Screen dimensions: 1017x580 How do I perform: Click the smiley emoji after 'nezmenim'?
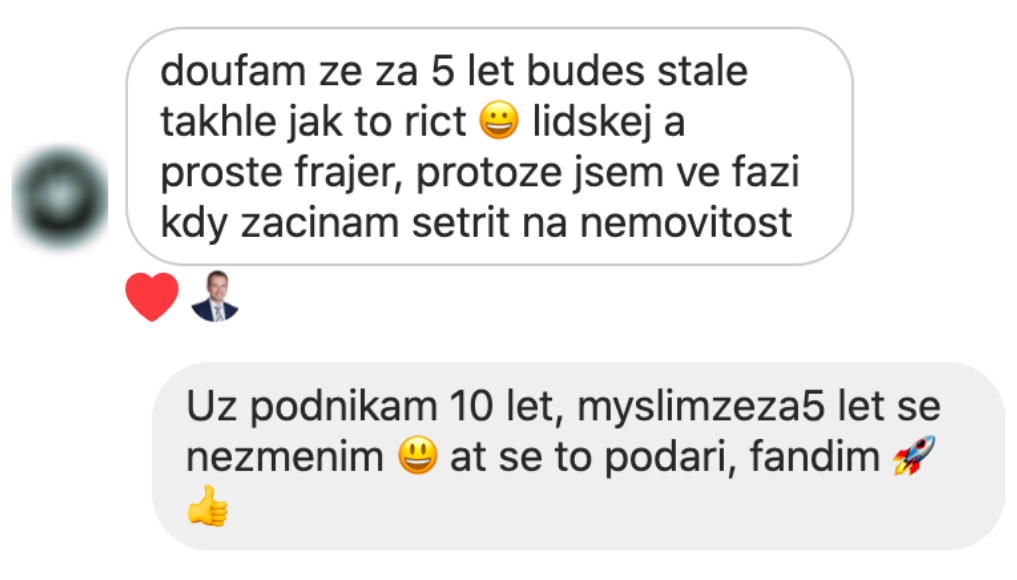click(x=417, y=455)
